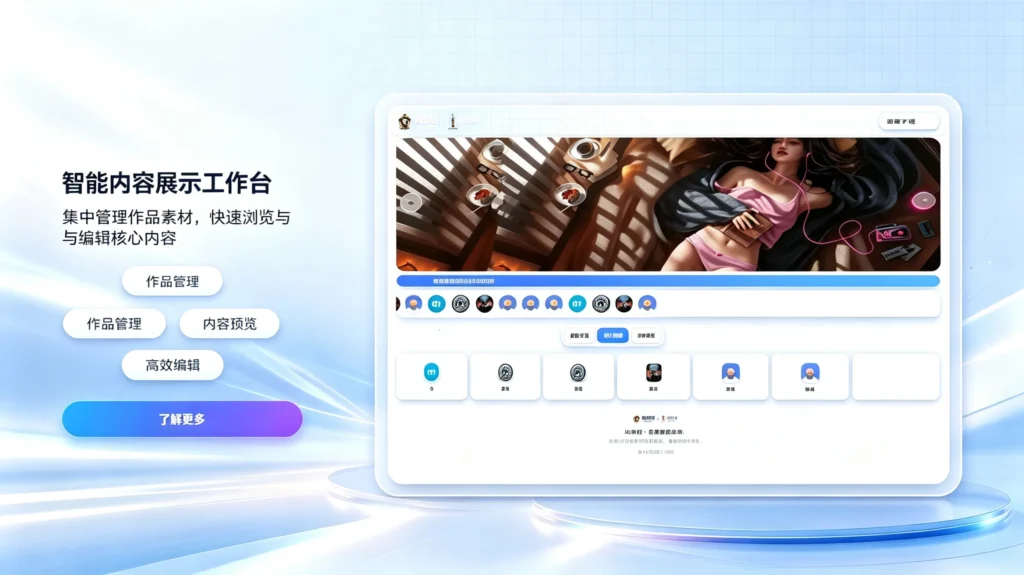Switch to the tab right of the blue tab
The width and height of the screenshot is (1024, 575).
(647, 336)
